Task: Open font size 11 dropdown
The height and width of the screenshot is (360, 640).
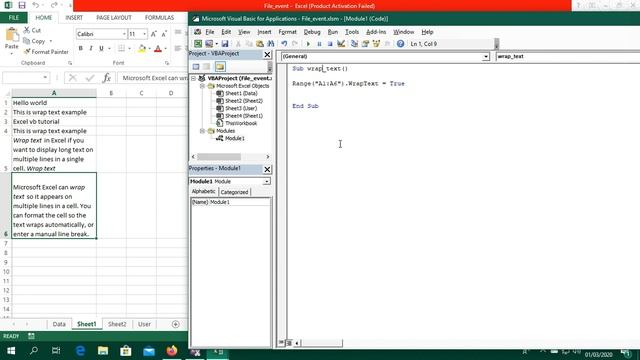Action: pyautogui.click(x=144, y=34)
